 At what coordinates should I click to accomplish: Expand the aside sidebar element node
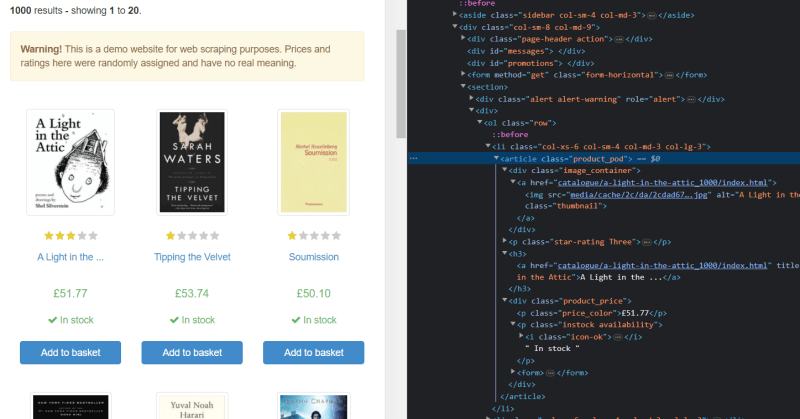pyautogui.click(x=455, y=14)
